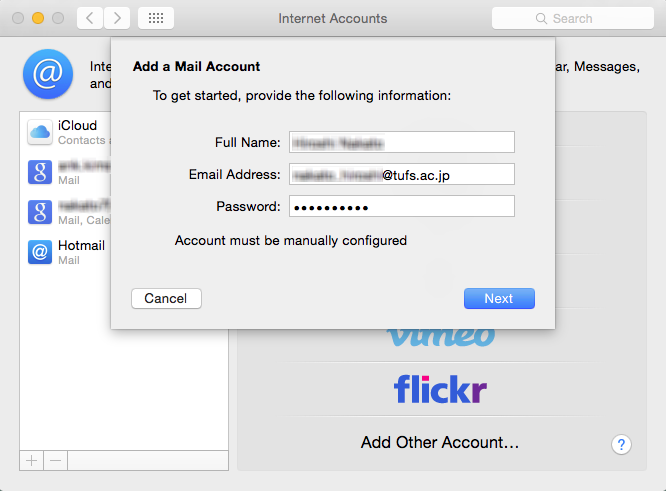Select the first Google Mail account icon
Image resolution: width=666 pixels, height=491 pixels.
[40, 172]
